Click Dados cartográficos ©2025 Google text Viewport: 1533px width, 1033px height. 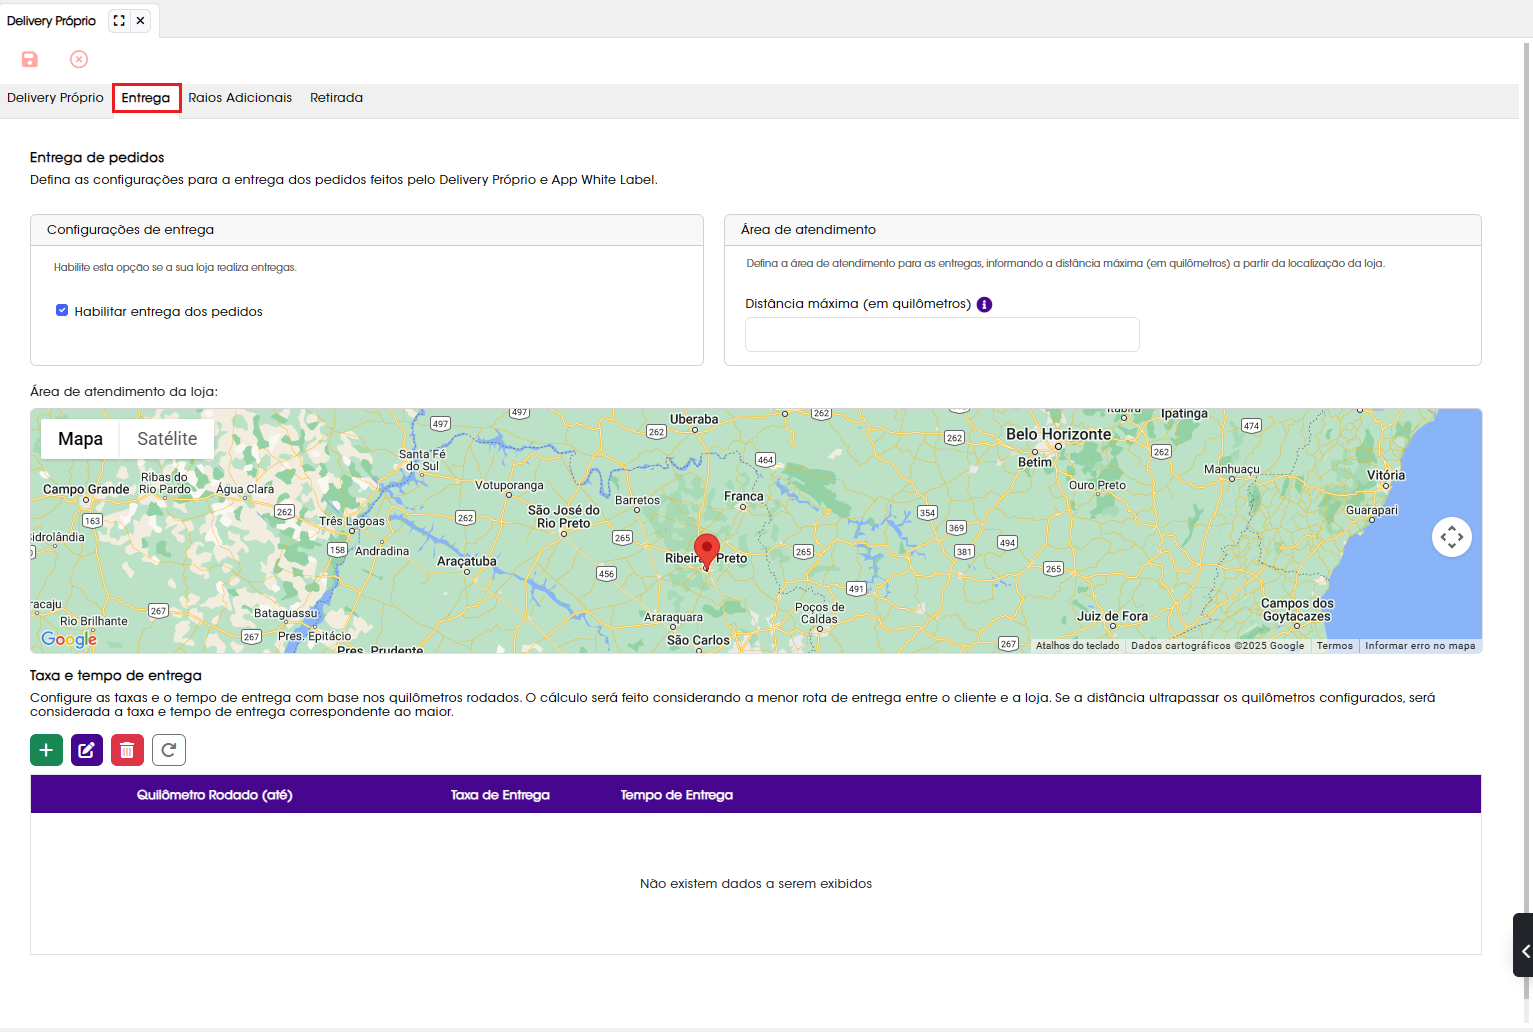click(1217, 646)
